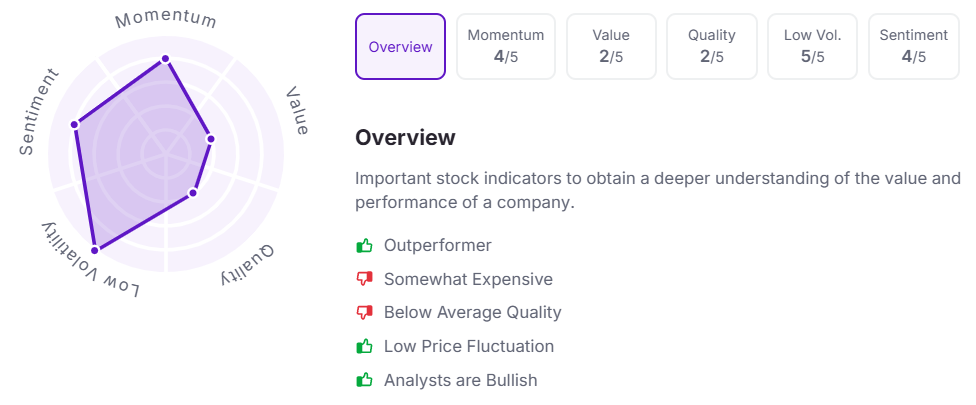Click the Low Volatility point on radar chart

[x=95, y=250]
